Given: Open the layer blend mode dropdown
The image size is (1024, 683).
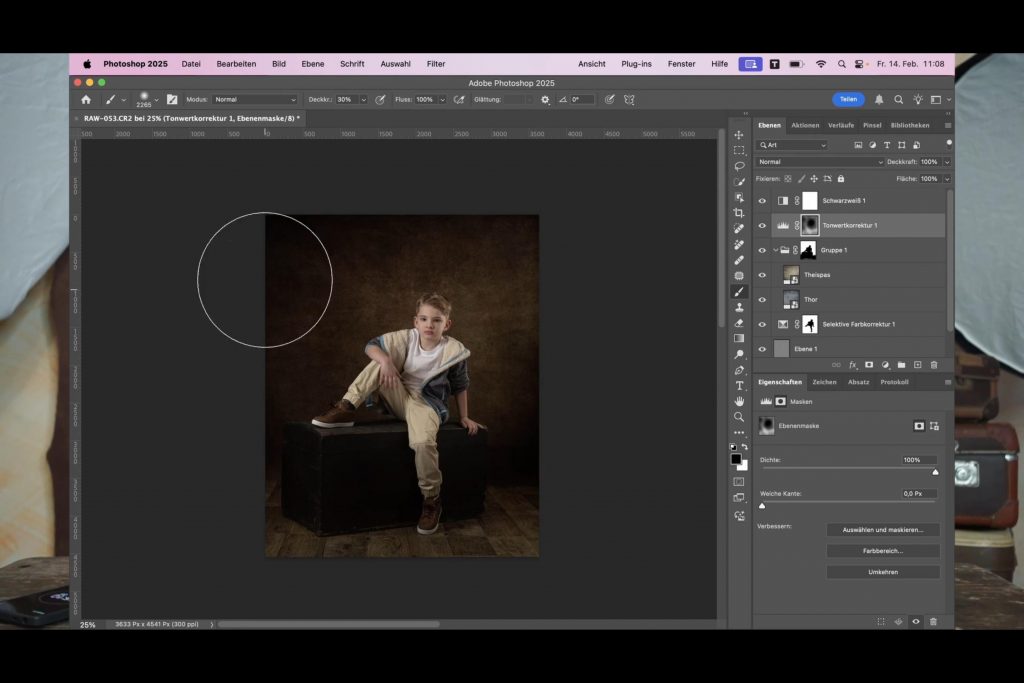Looking at the screenshot, I should [x=820, y=162].
